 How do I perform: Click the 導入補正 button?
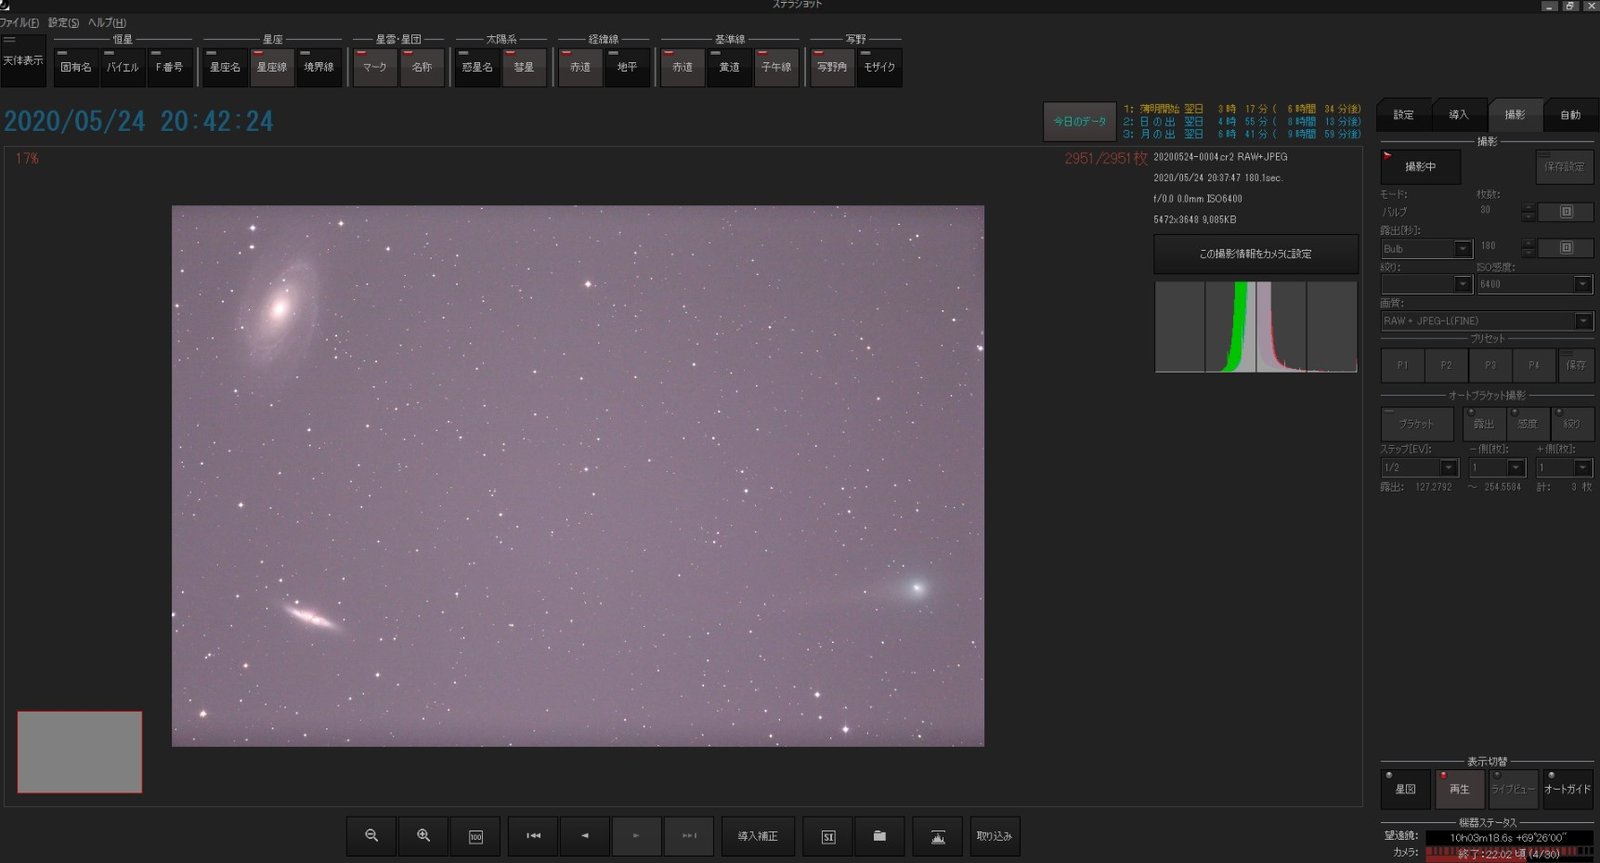(758, 836)
